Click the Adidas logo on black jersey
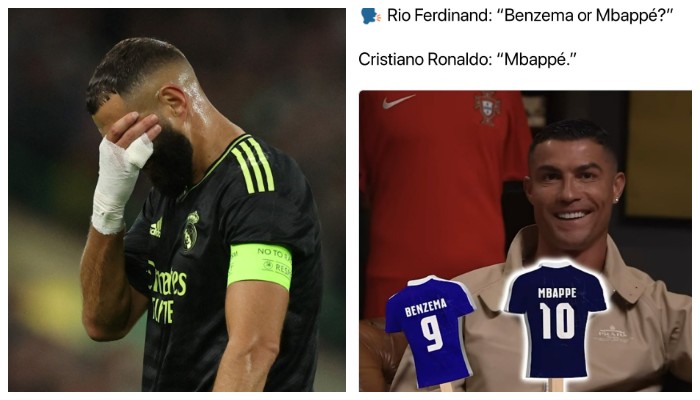The image size is (700, 400). click(156, 228)
